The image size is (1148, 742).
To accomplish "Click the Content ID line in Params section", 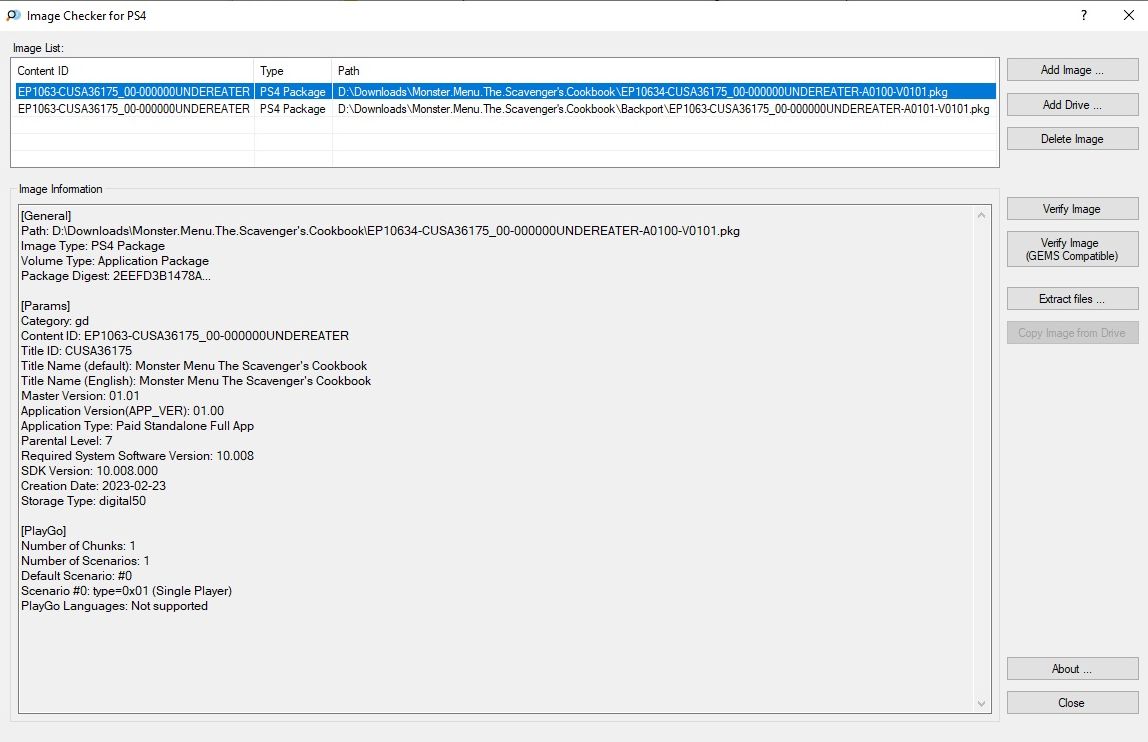I will click(x=184, y=335).
